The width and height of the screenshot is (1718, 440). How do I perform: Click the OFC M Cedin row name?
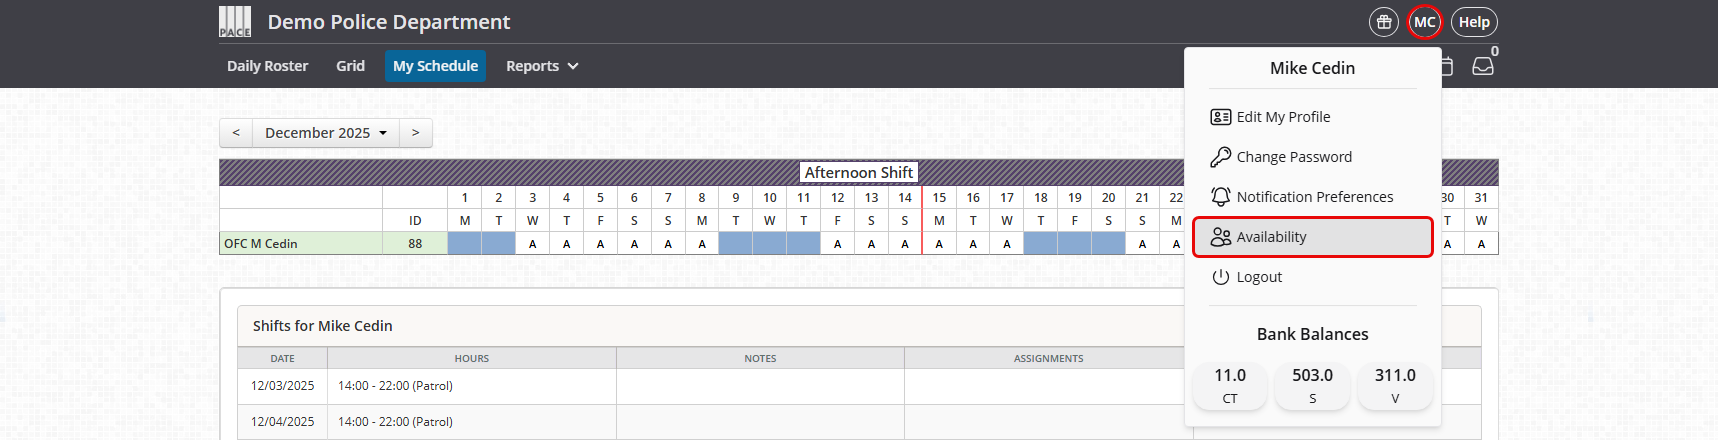click(261, 244)
